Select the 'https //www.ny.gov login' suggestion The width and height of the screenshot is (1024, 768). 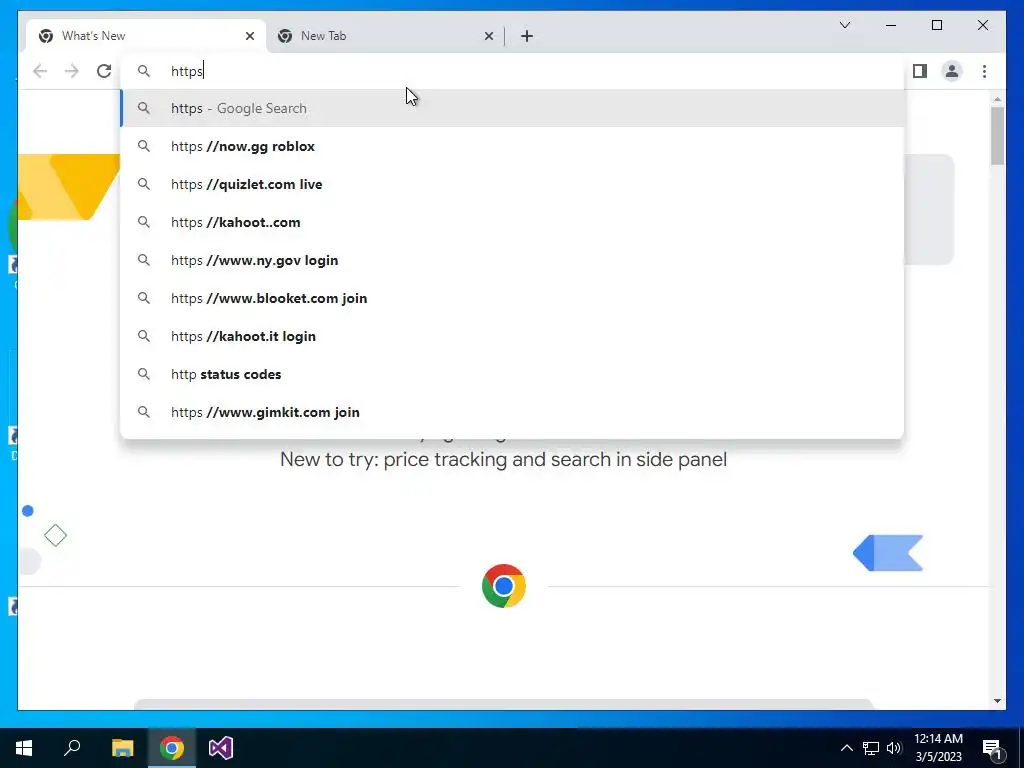pyautogui.click(x=513, y=260)
